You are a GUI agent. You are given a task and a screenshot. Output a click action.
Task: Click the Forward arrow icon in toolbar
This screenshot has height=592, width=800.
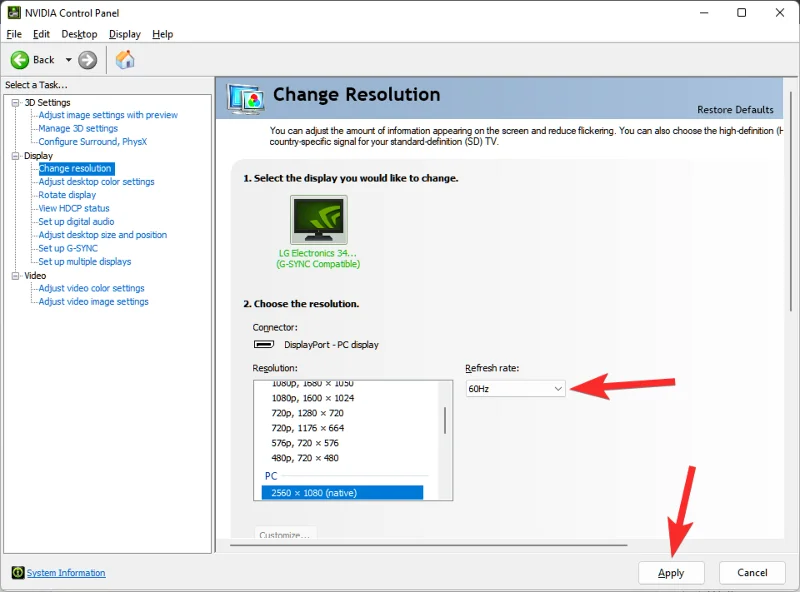coord(88,60)
